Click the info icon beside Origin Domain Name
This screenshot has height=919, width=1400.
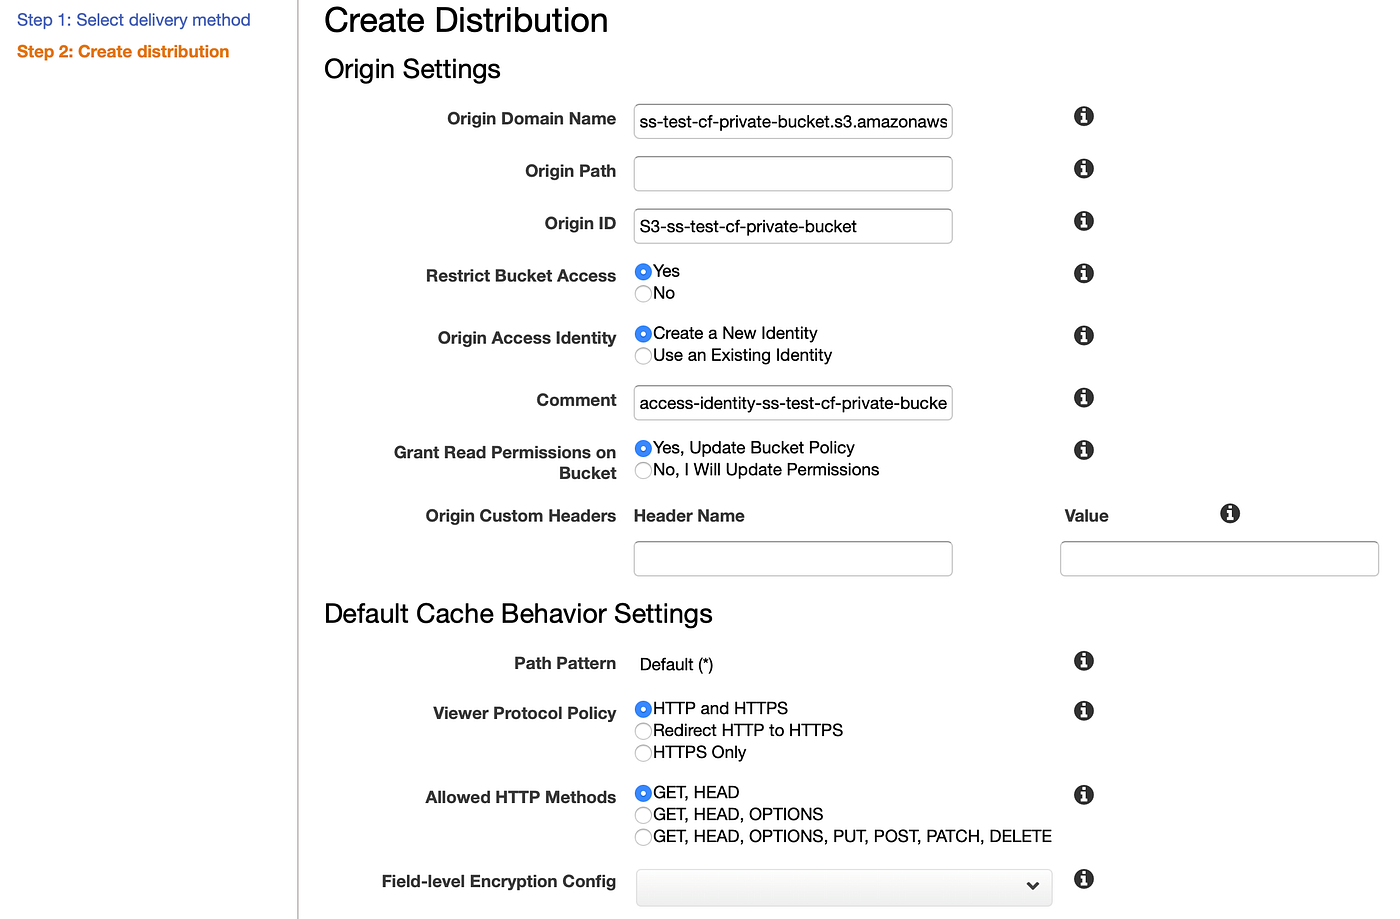[x=1083, y=116]
